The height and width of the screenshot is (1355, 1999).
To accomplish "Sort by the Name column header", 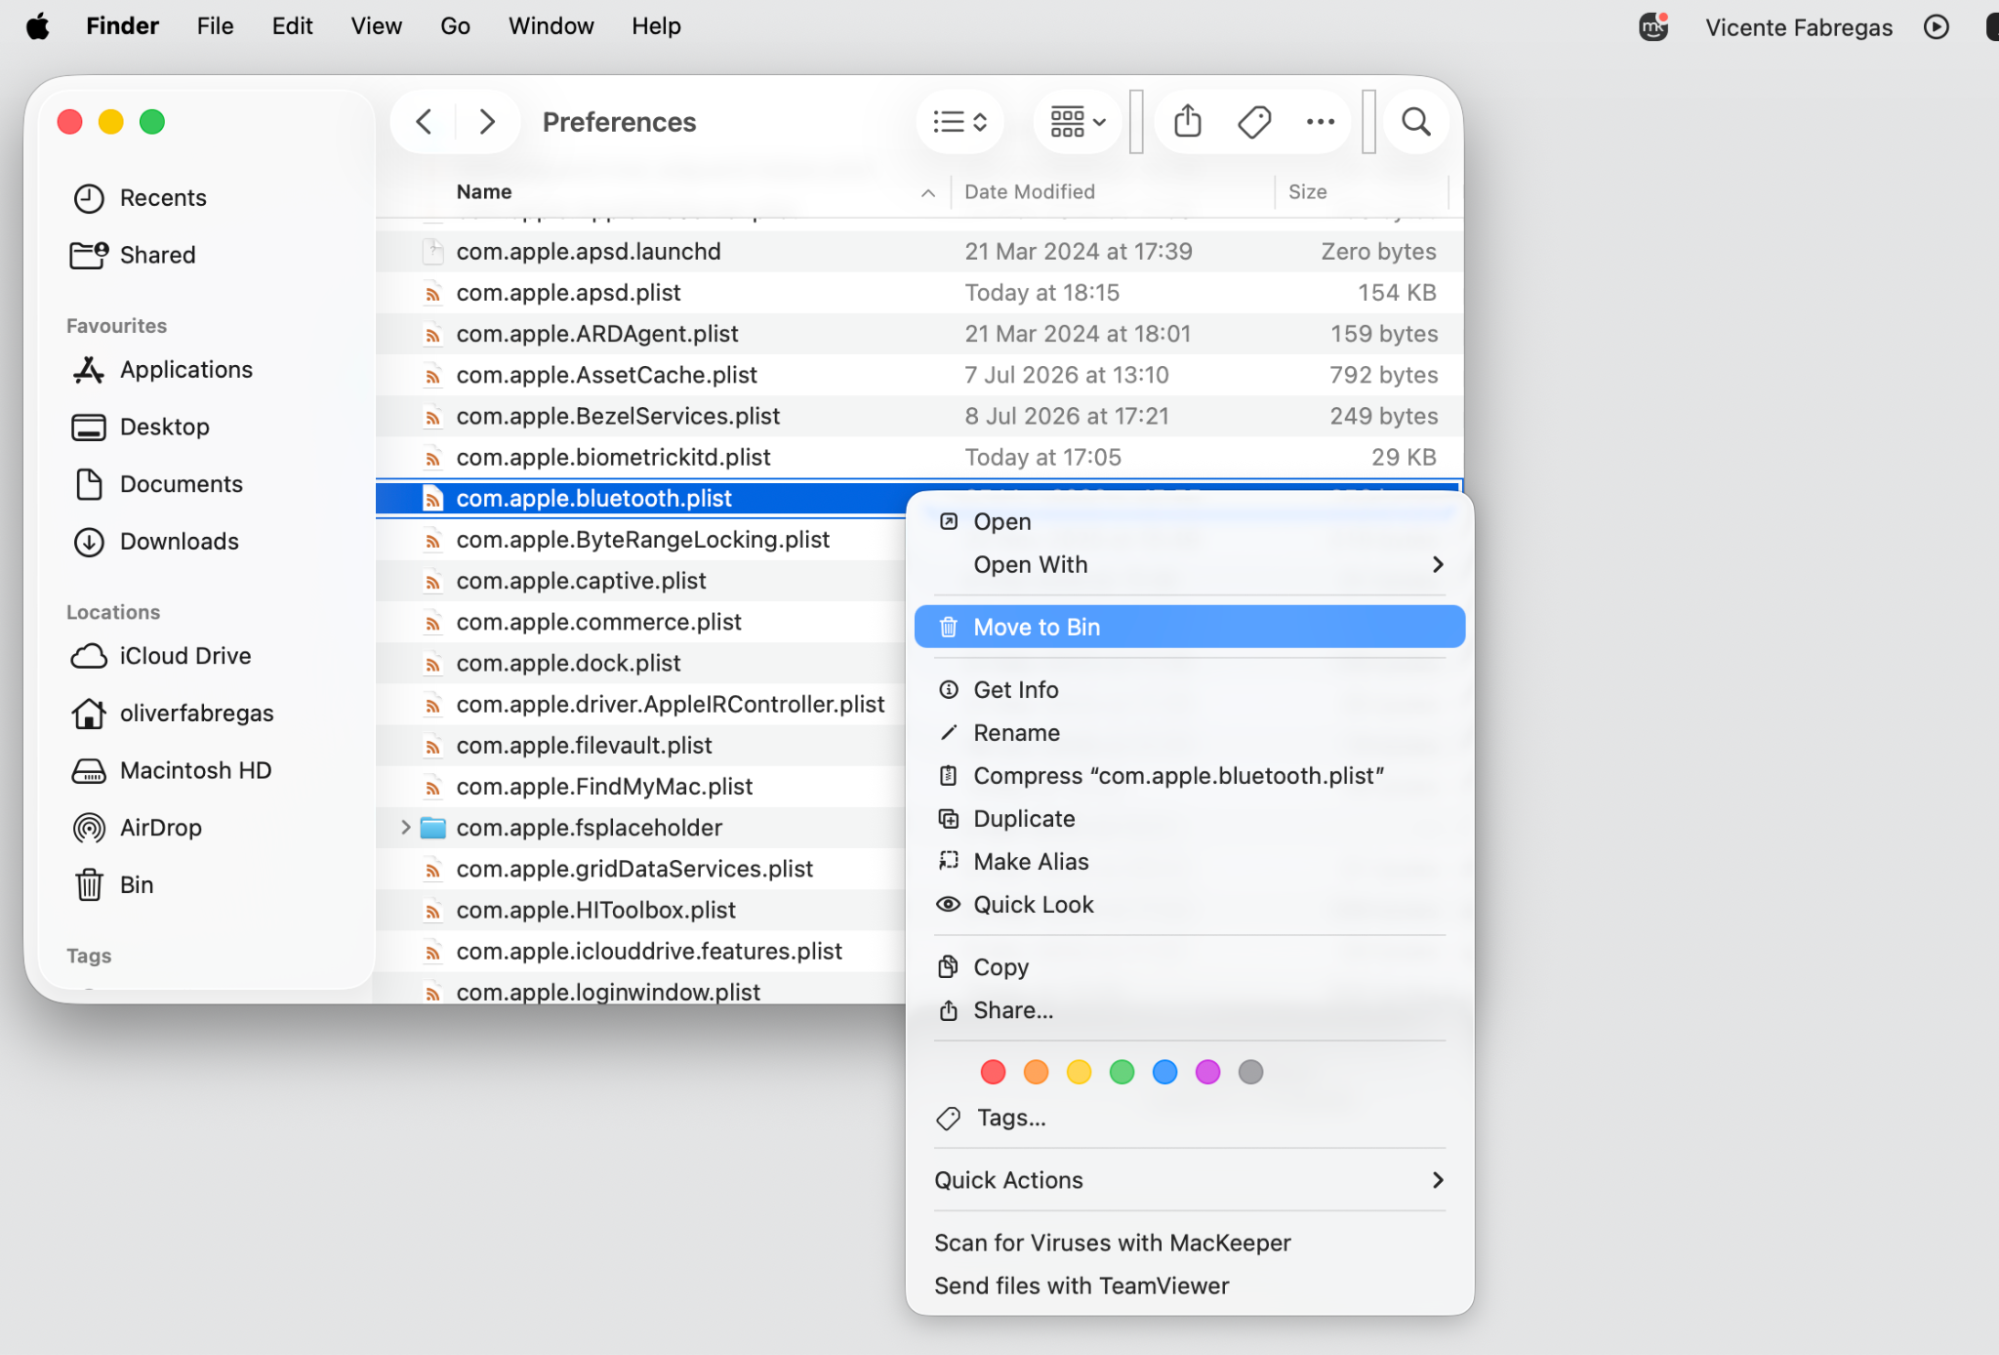I will click(484, 191).
